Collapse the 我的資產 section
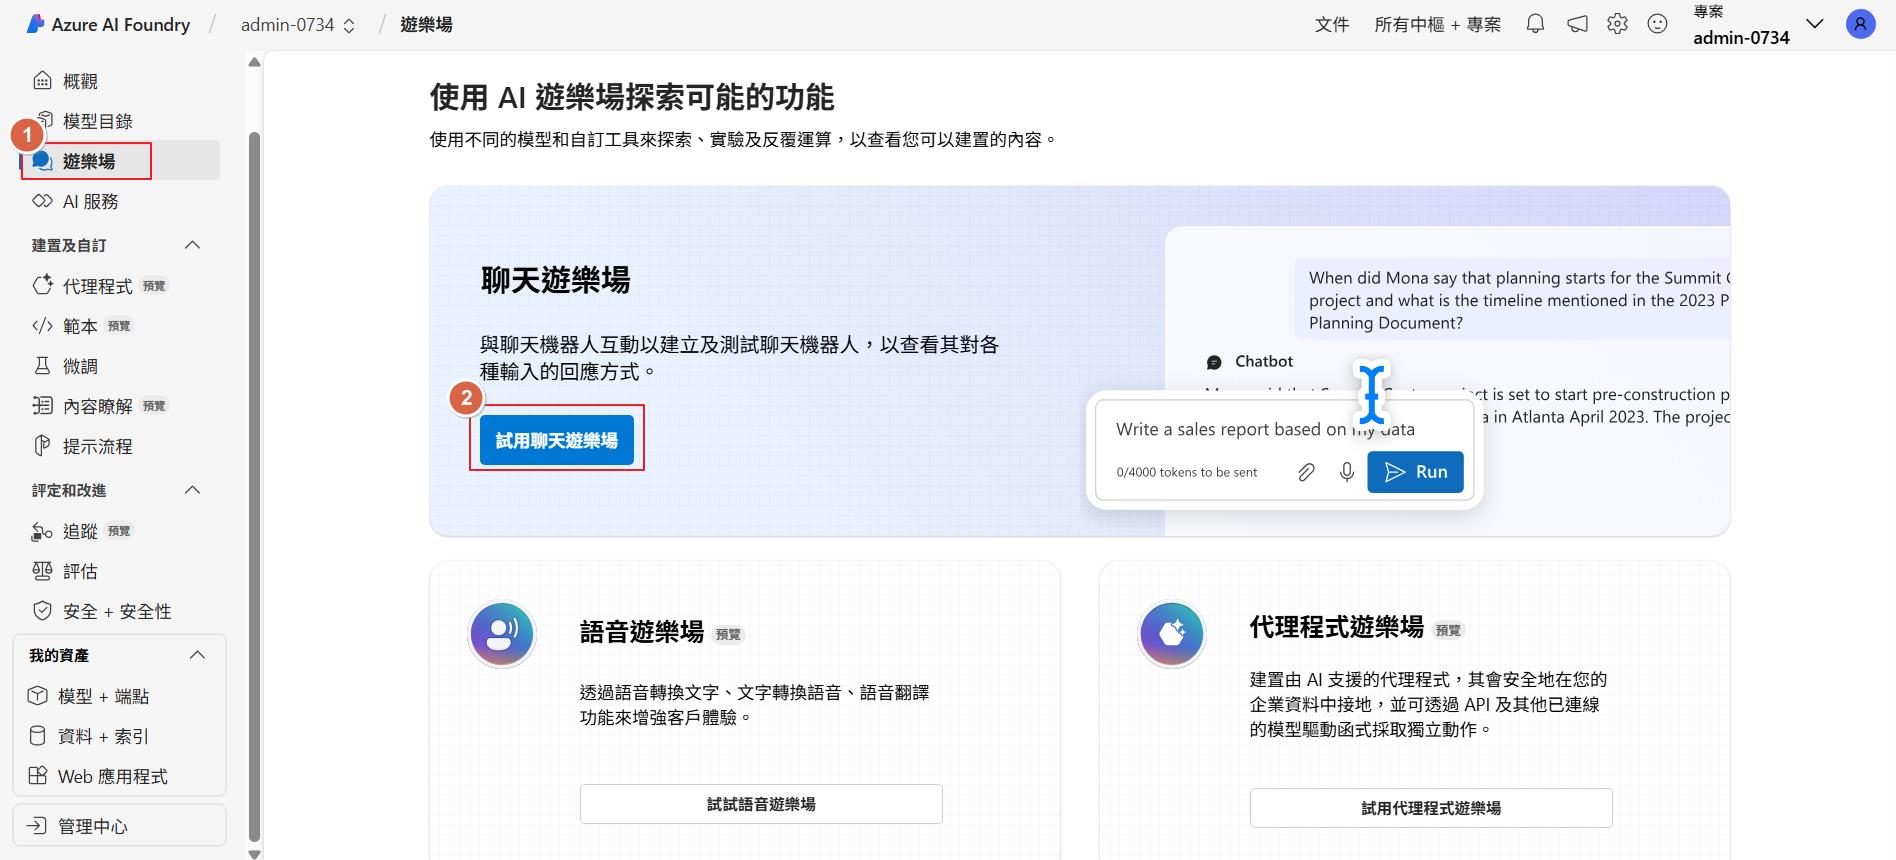This screenshot has height=860, width=1896. (x=197, y=655)
